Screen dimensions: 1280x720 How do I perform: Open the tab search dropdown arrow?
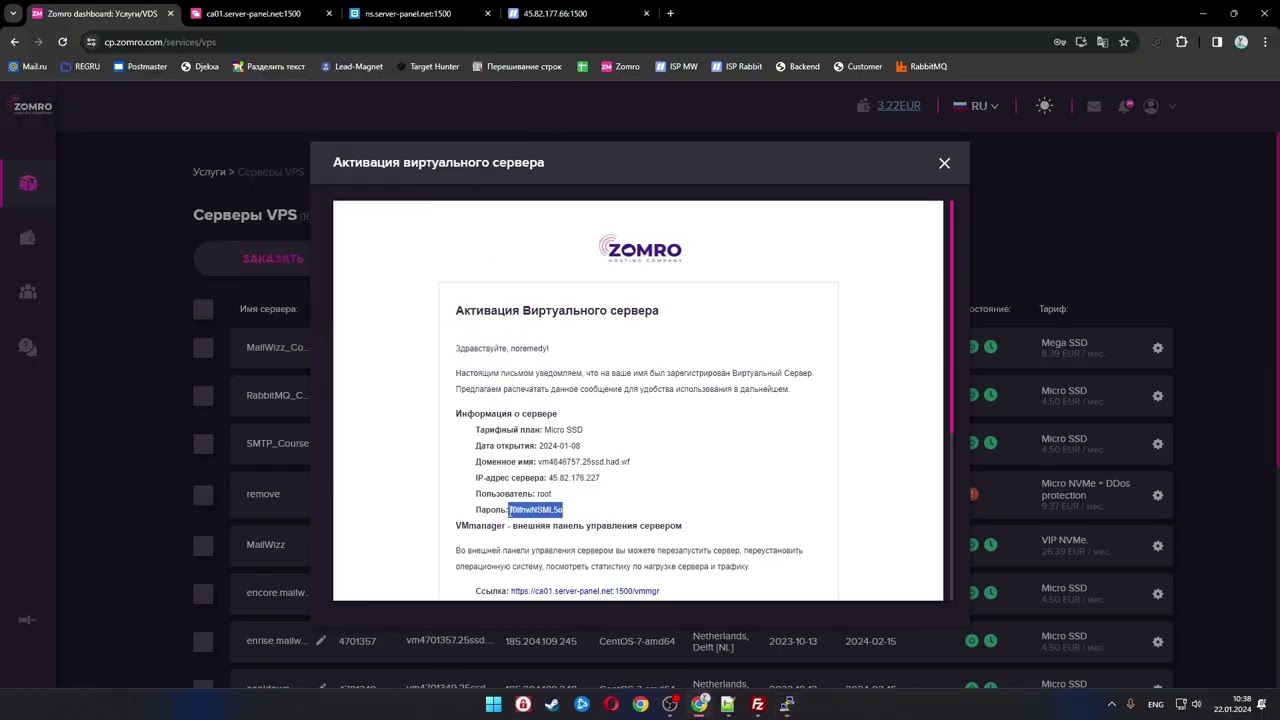(13, 14)
